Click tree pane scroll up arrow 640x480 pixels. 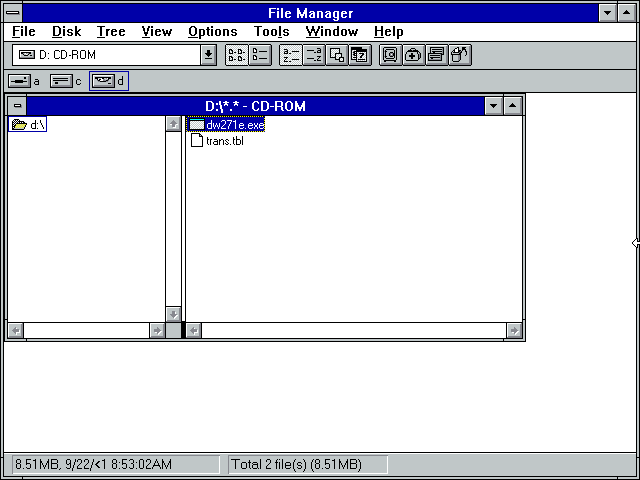173,124
